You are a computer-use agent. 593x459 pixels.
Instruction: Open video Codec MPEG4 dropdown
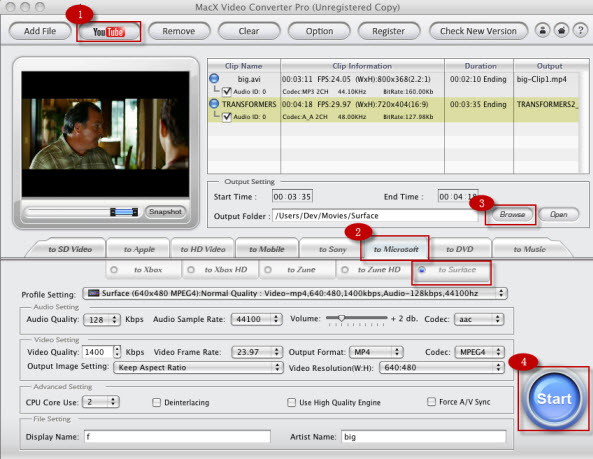pos(480,352)
